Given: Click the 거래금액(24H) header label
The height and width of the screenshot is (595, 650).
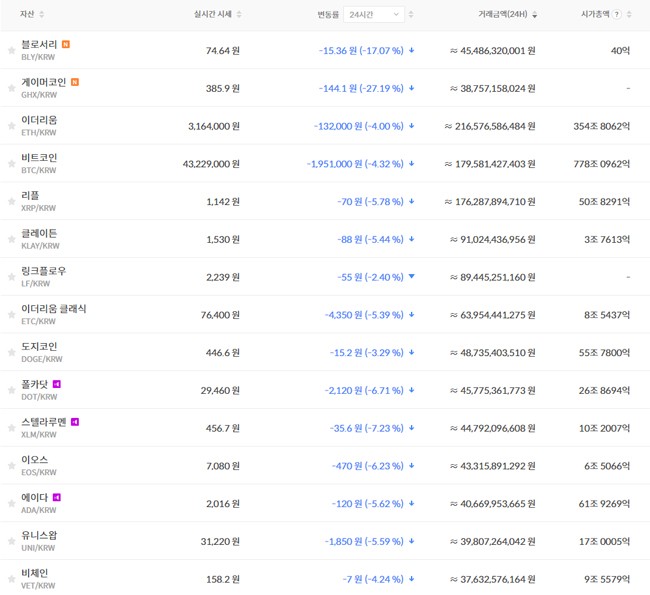Looking at the screenshot, I should pyautogui.click(x=503, y=14).
